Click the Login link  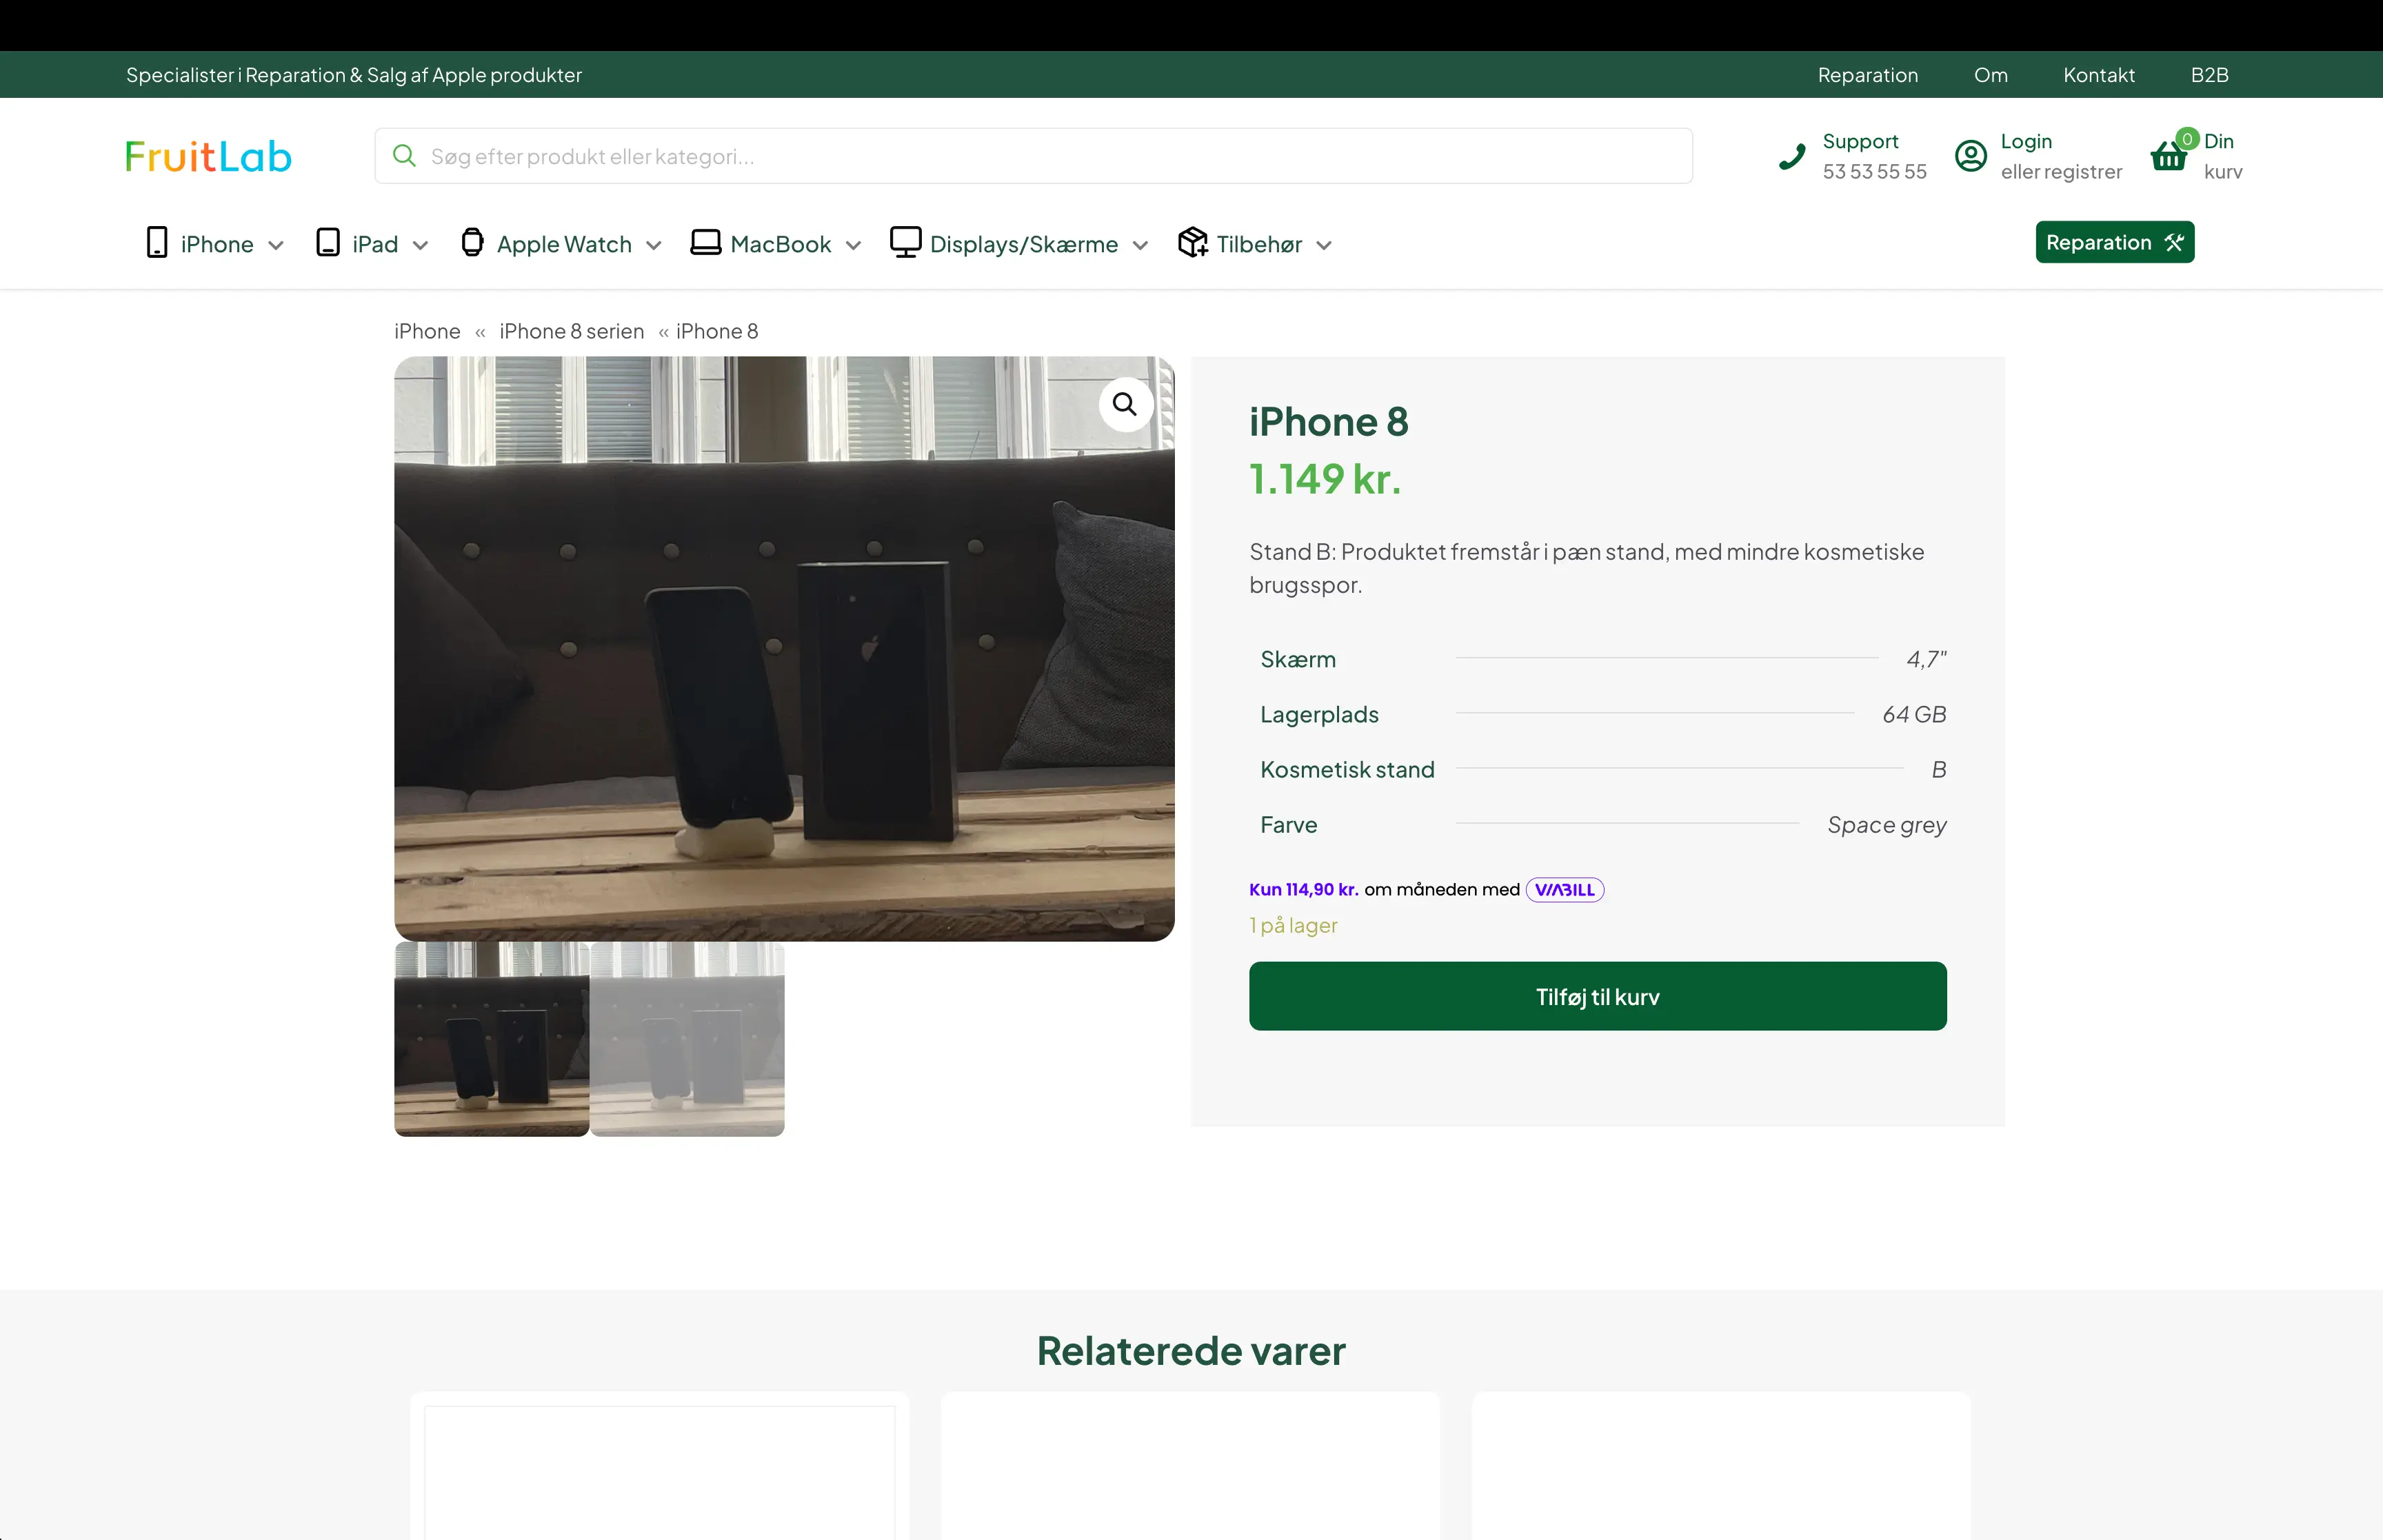[x=2026, y=141]
